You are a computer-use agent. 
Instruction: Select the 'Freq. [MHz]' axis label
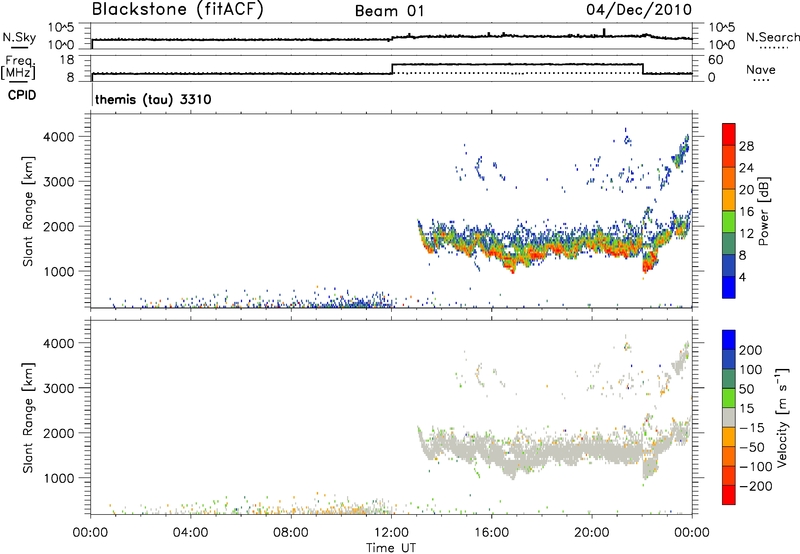[20, 68]
